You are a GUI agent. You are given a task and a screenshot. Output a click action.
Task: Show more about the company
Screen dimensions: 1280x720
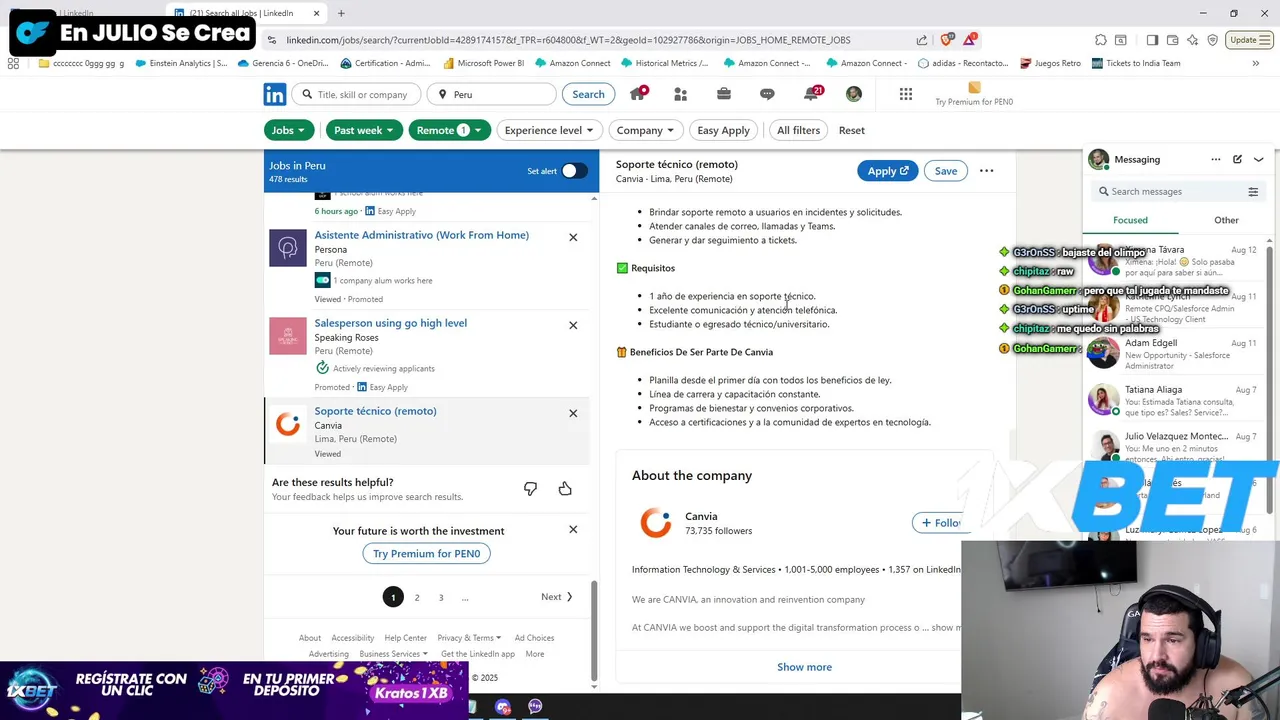point(804,667)
